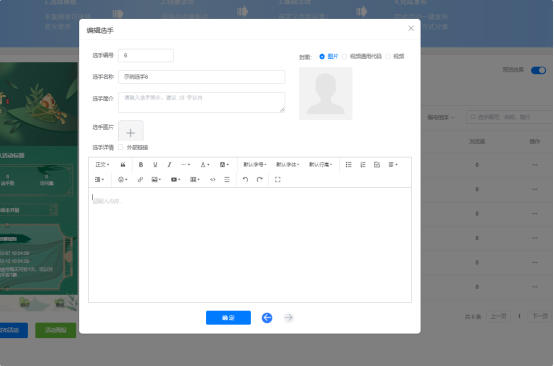Click 下一页 in the background pagination
This screenshot has width=554, height=366.
coord(540,316)
